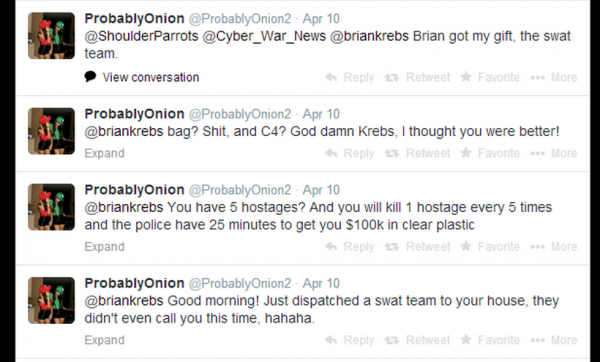
Task: Click View conversation on first tweet
Action: pos(142,77)
